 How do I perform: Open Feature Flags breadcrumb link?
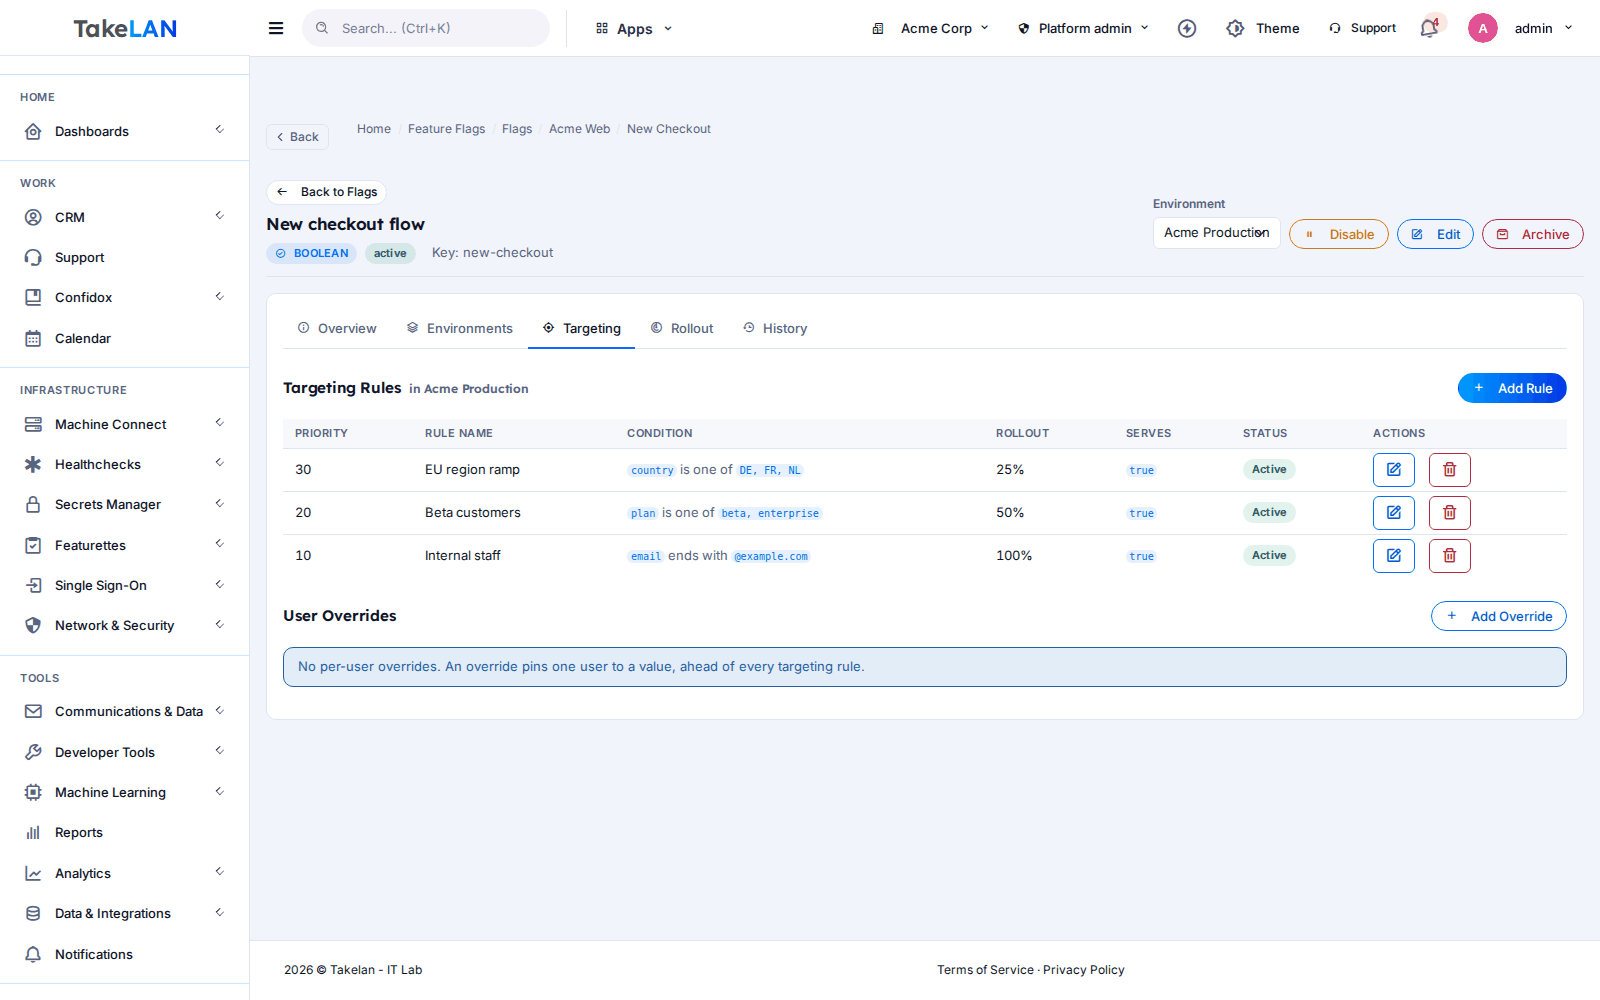(446, 129)
